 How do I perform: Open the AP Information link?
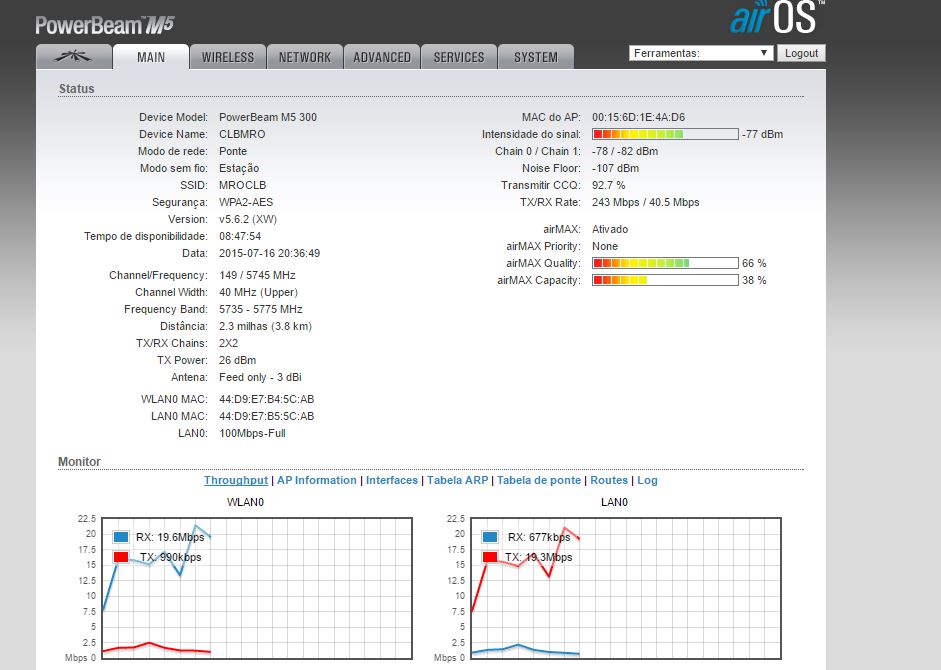tap(317, 480)
